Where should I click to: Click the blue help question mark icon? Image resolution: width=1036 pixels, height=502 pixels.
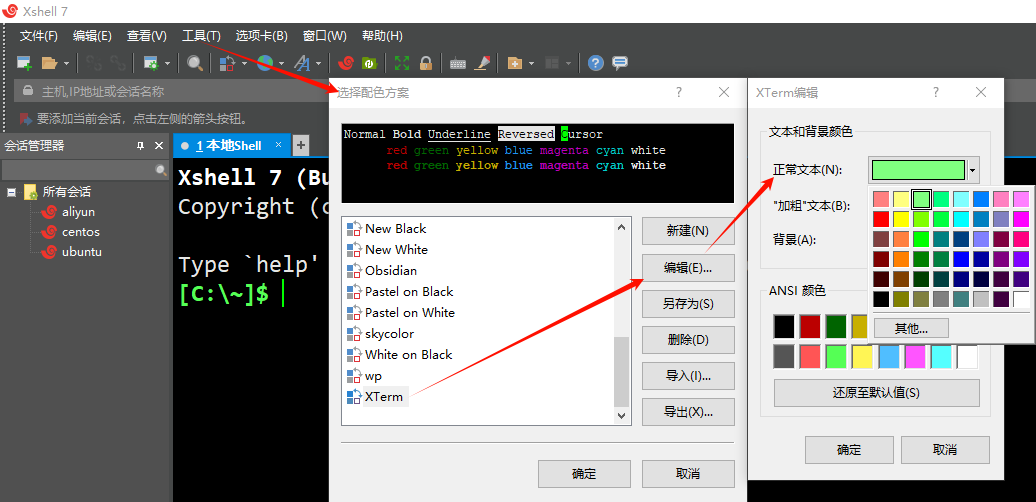pyautogui.click(x=596, y=63)
